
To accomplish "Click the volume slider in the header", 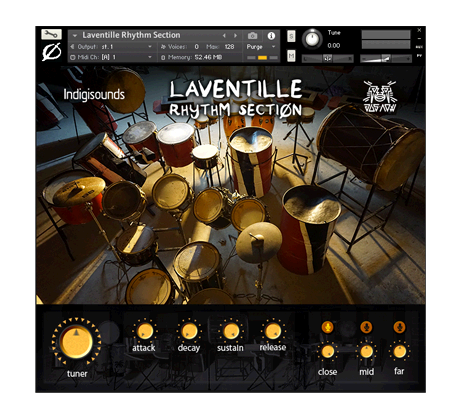I will 386,59.
